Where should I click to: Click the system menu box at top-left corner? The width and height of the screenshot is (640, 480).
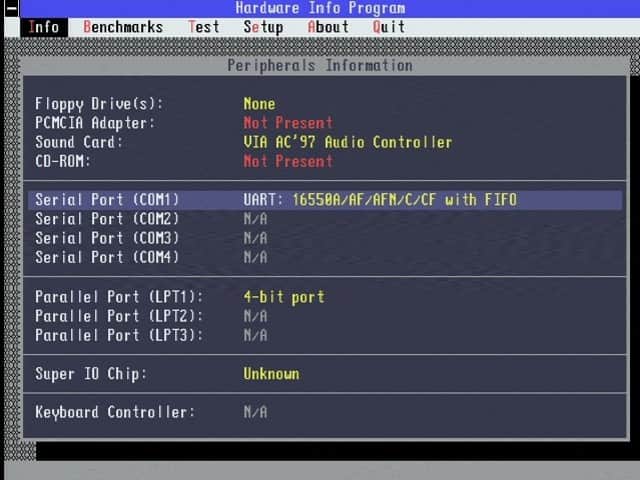[11, 8]
